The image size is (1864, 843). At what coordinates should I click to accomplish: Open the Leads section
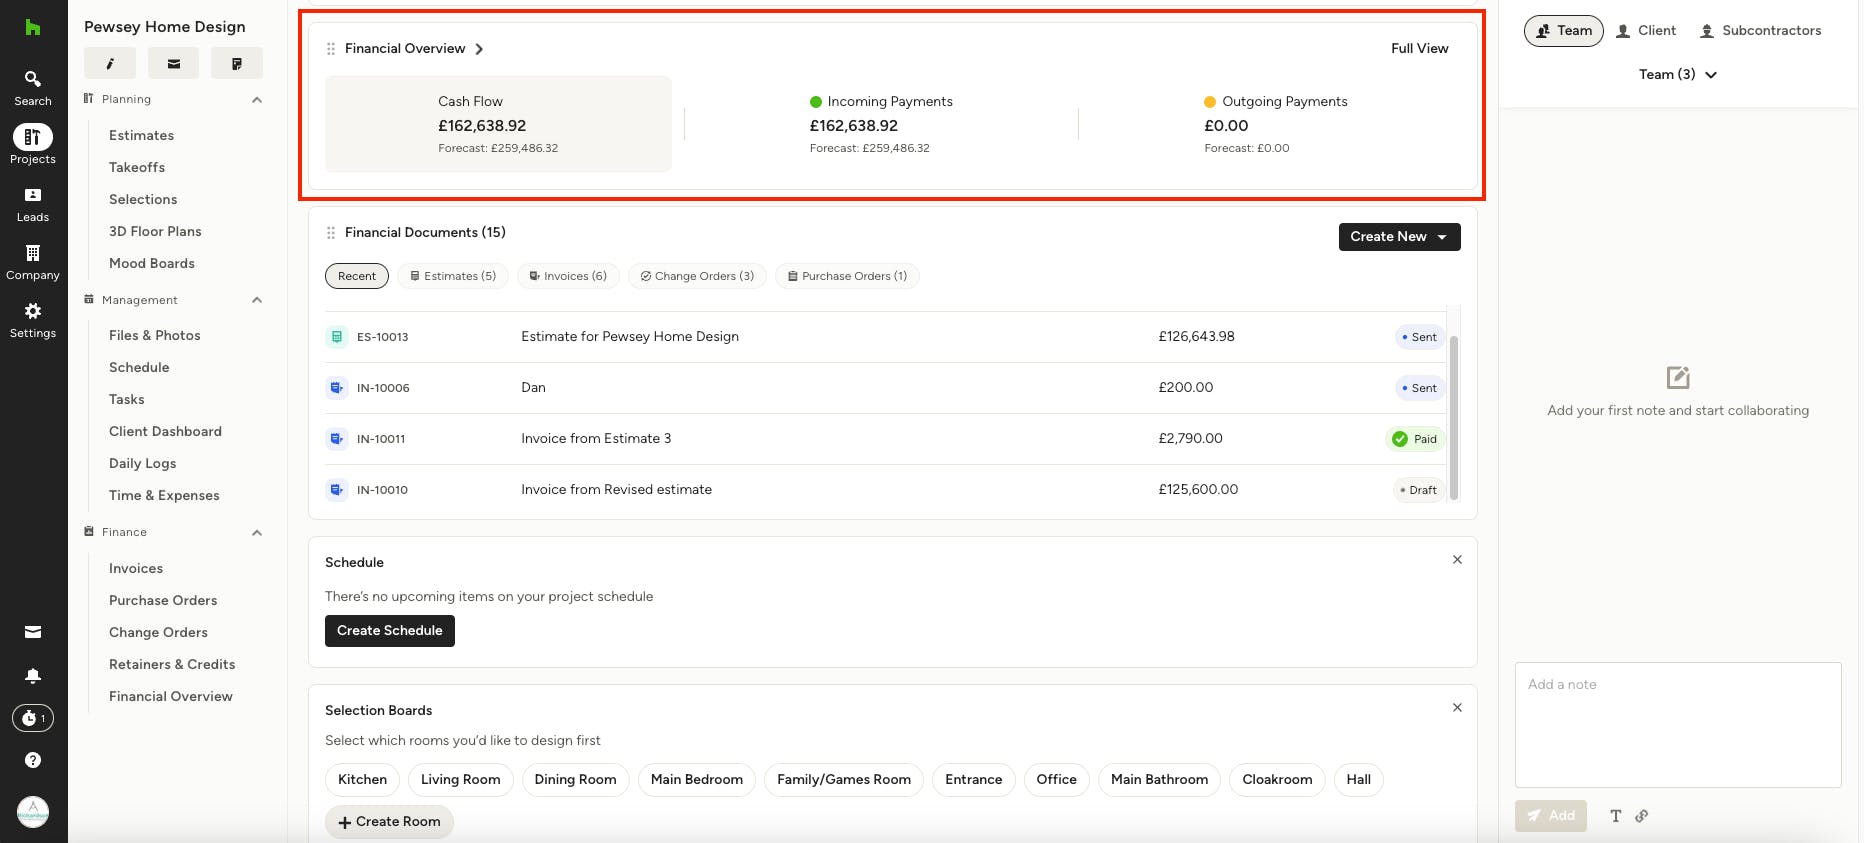coord(33,203)
